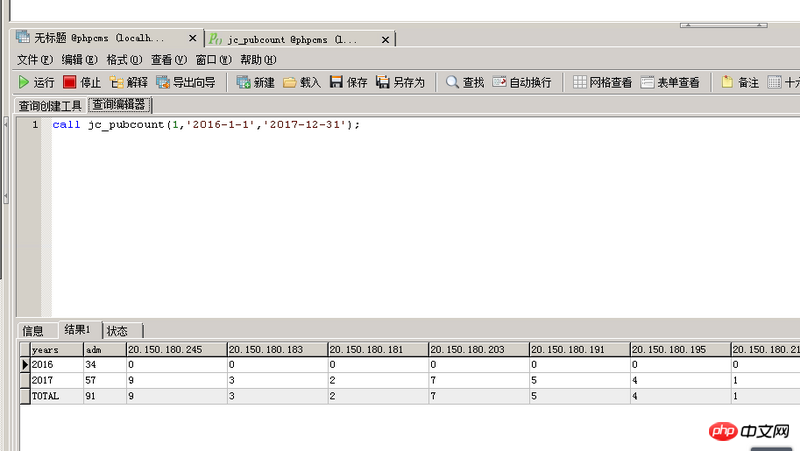Create a new query with 新建 icon
The image size is (800, 451).
coord(243,82)
